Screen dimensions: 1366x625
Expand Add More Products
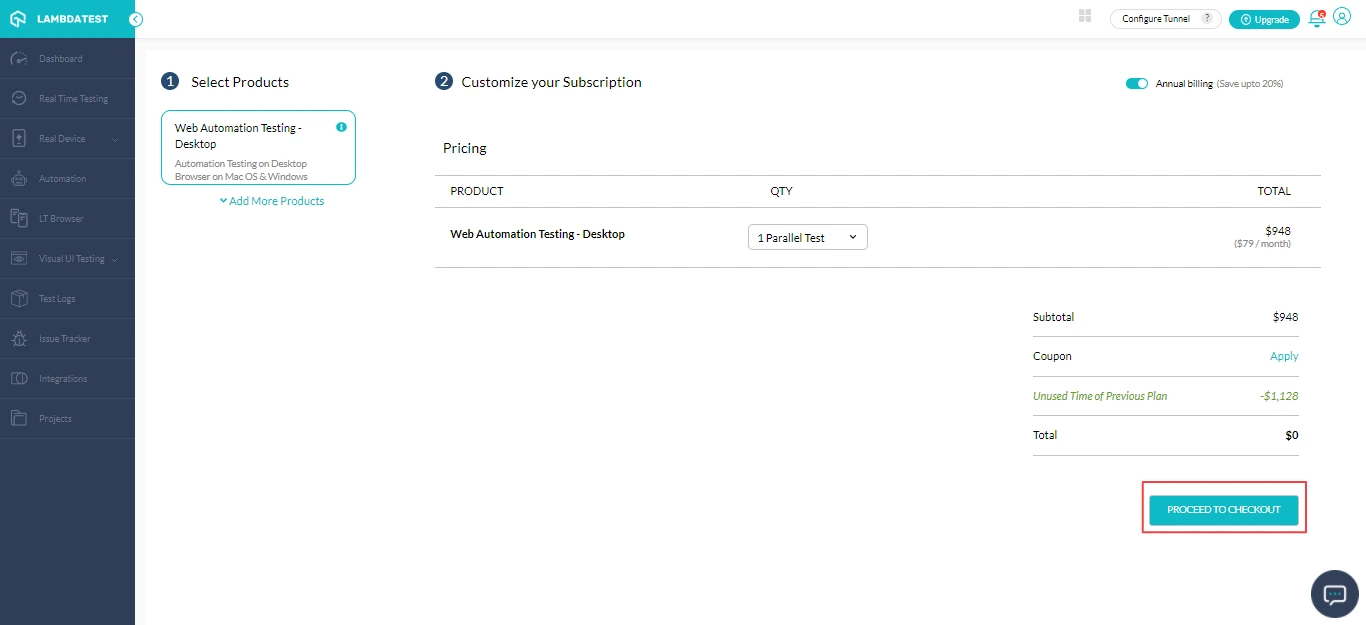point(271,201)
